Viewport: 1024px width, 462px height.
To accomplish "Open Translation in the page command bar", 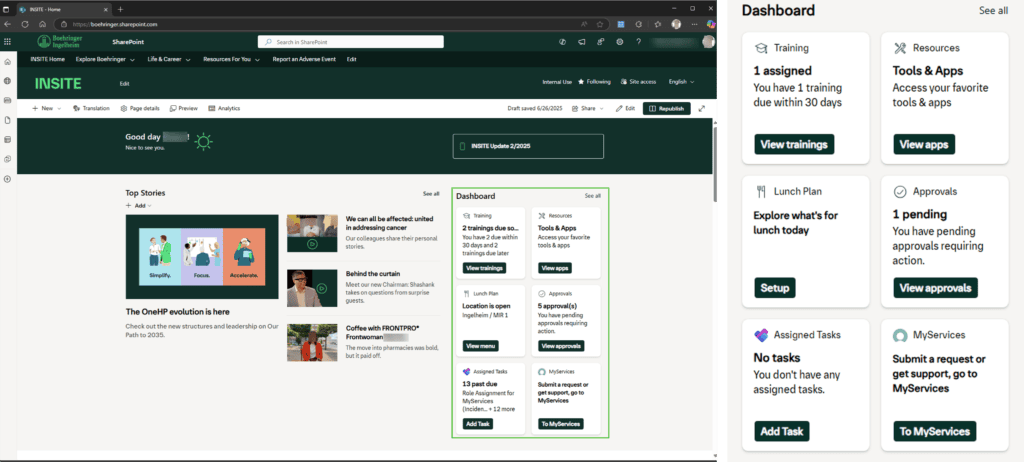I will click(x=91, y=108).
